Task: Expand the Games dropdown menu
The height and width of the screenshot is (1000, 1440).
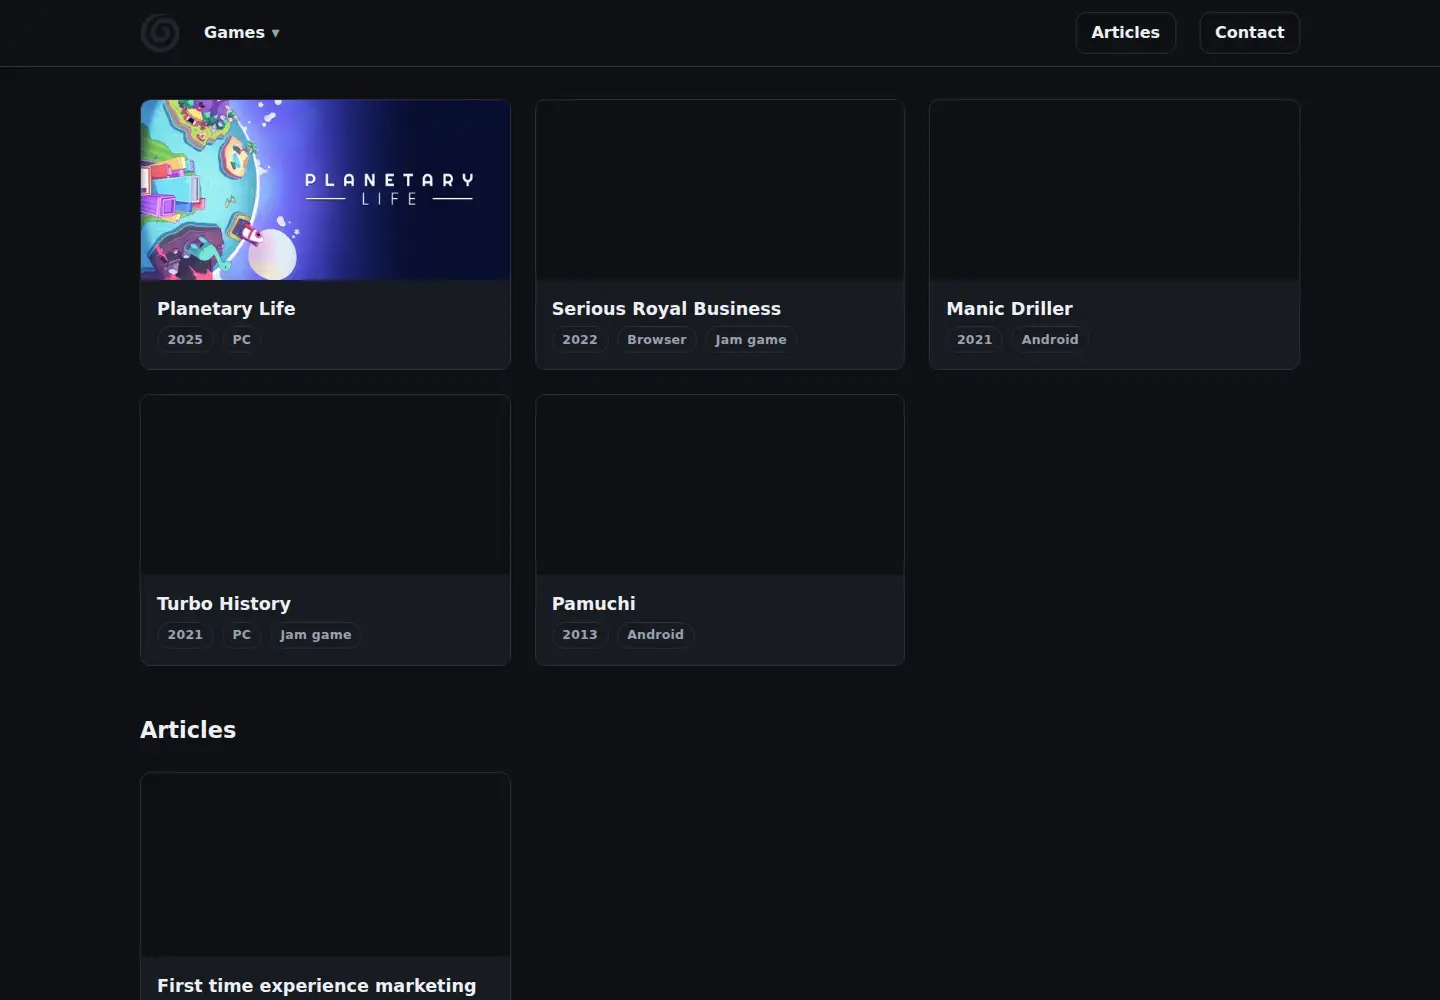Action: coord(241,32)
